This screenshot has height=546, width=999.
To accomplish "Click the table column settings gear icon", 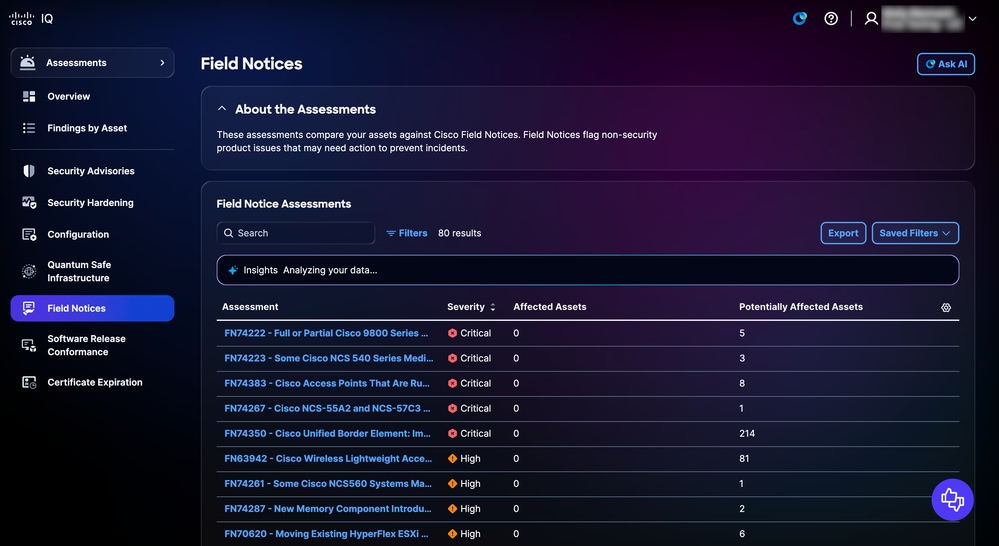I will tap(946, 307).
